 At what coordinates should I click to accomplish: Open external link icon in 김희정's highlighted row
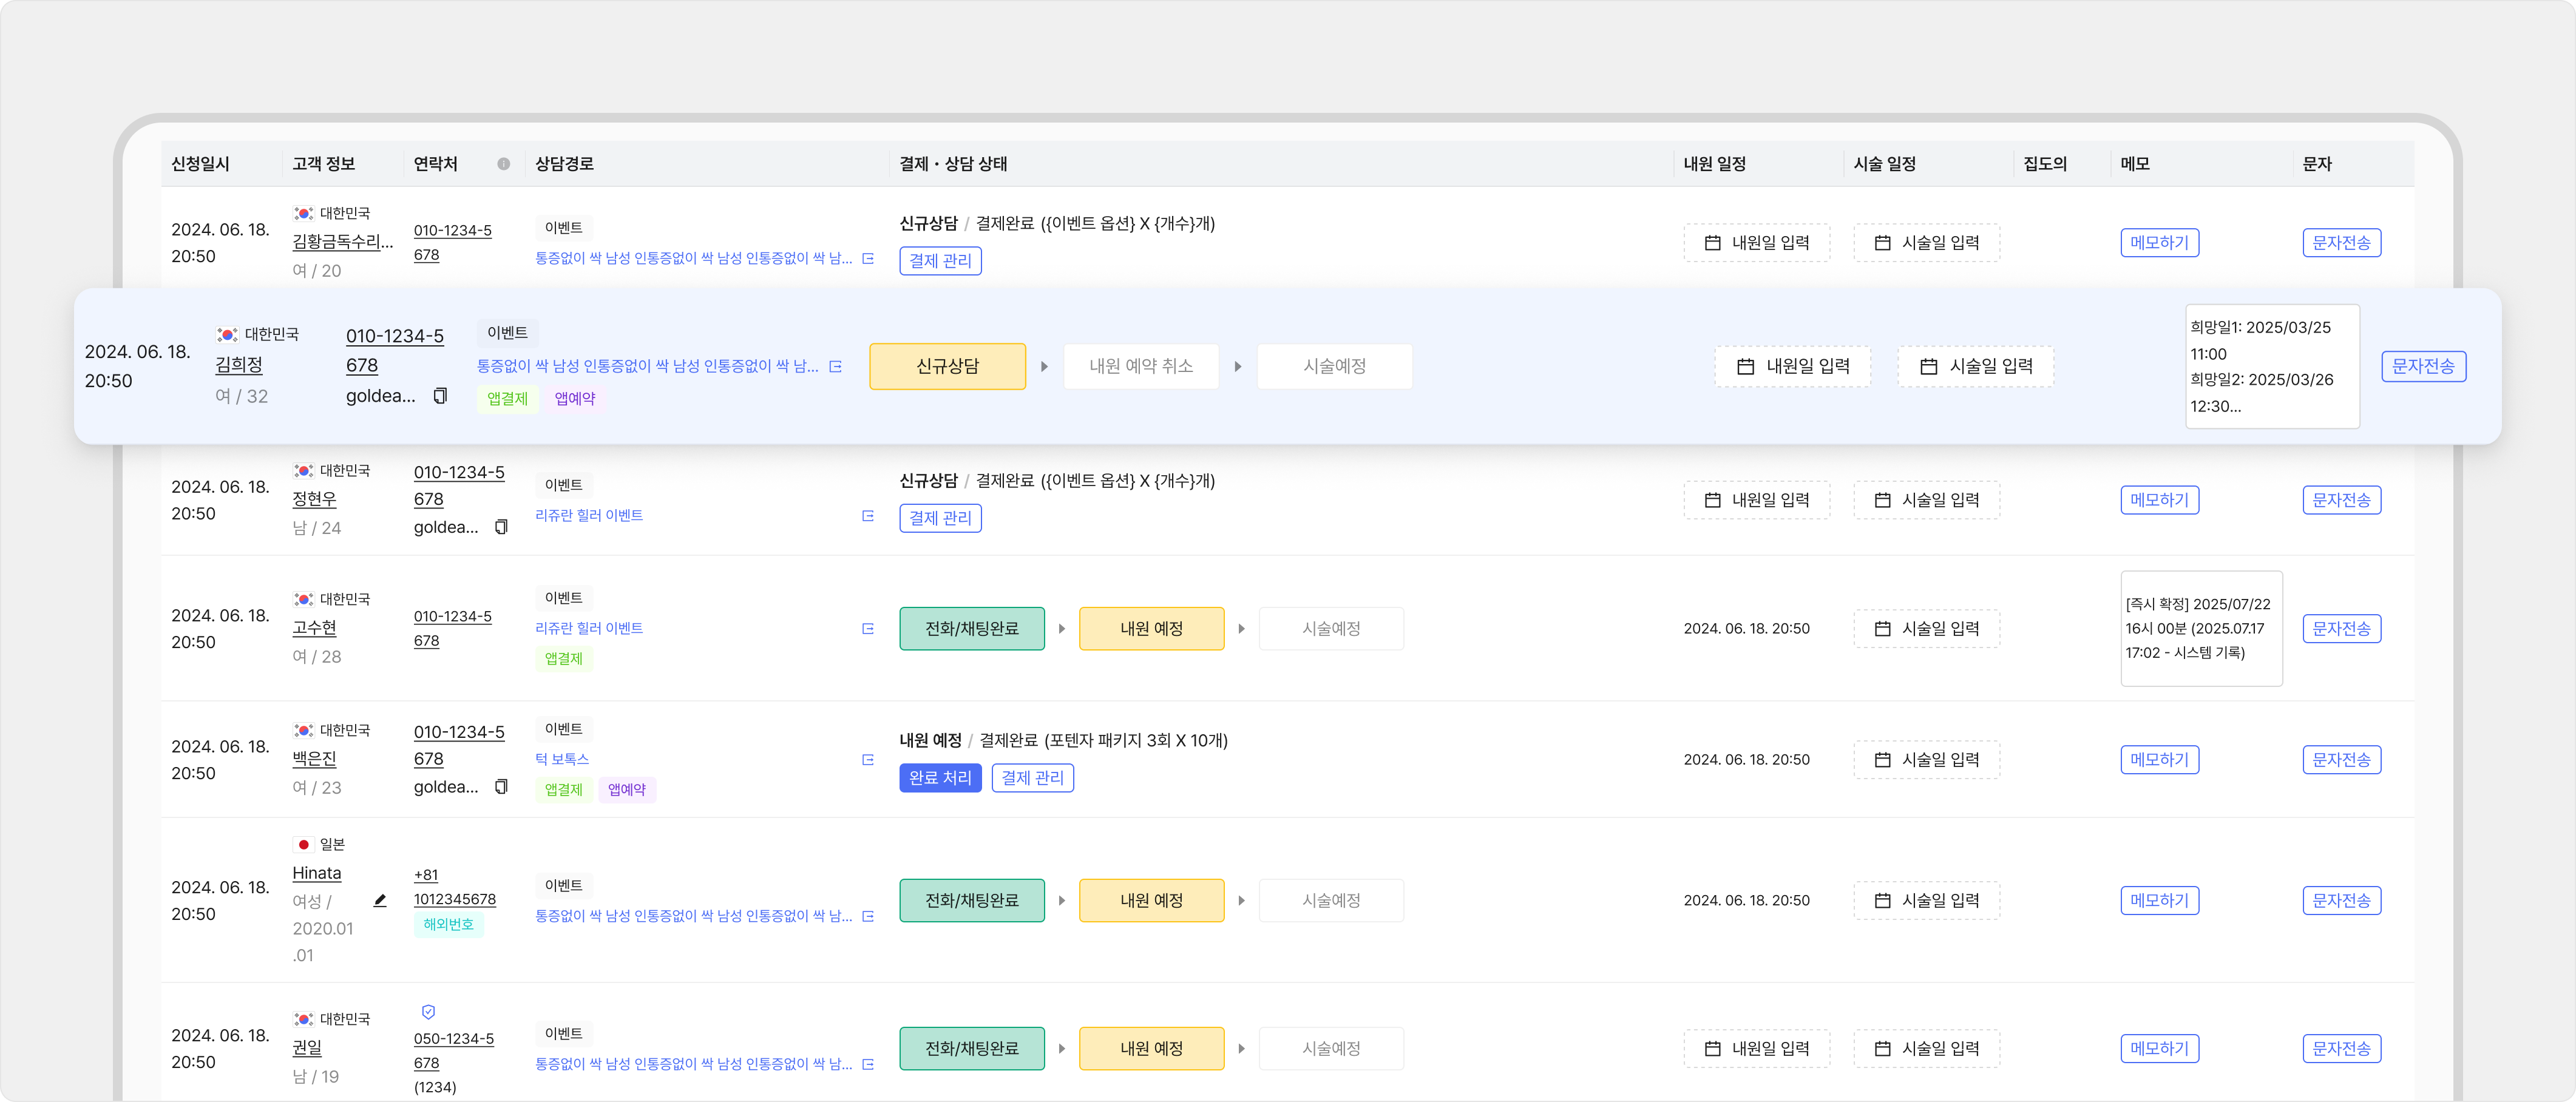(836, 367)
